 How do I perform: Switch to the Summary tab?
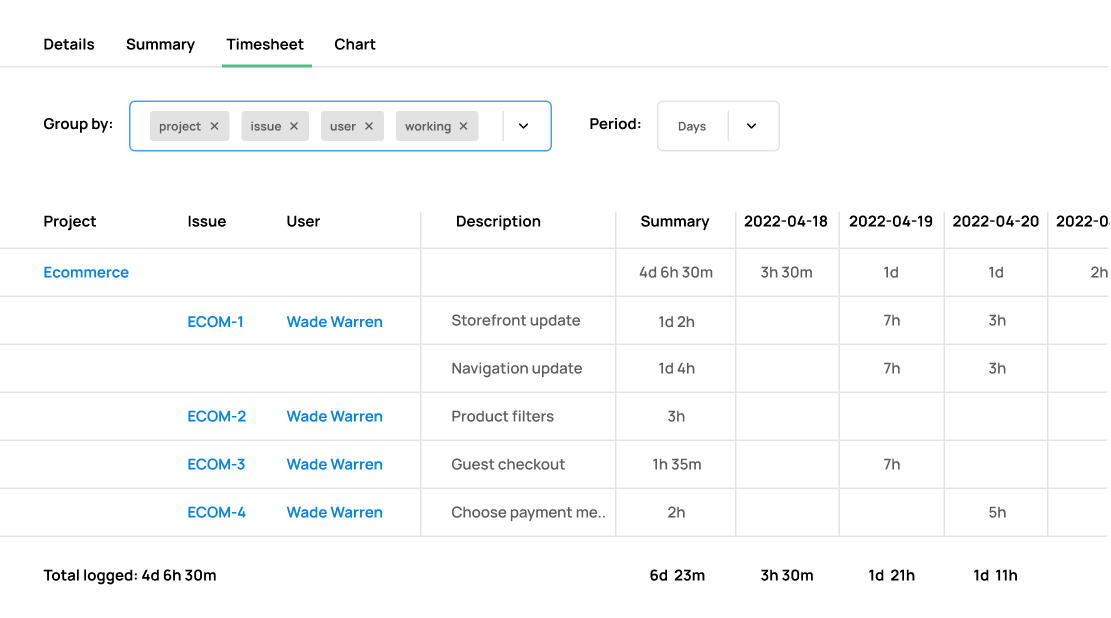click(x=160, y=44)
